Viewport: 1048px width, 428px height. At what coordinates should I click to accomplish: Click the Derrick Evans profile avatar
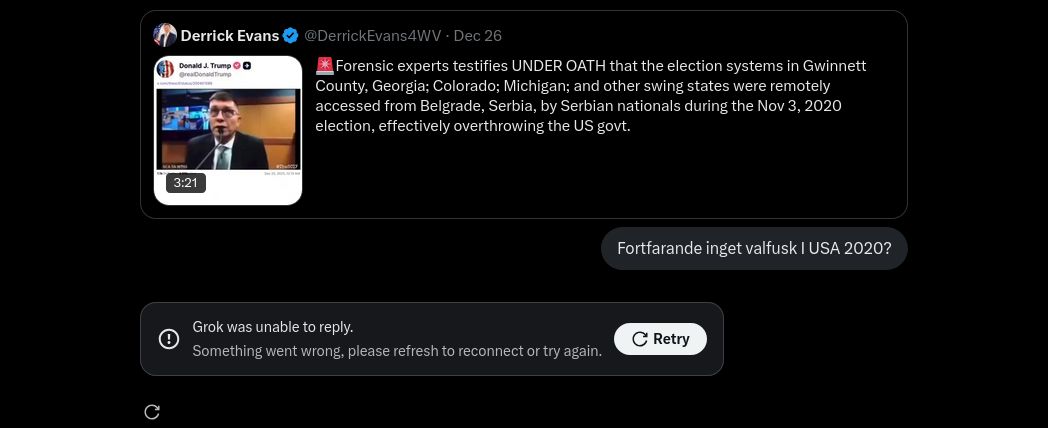click(x=165, y=36)
